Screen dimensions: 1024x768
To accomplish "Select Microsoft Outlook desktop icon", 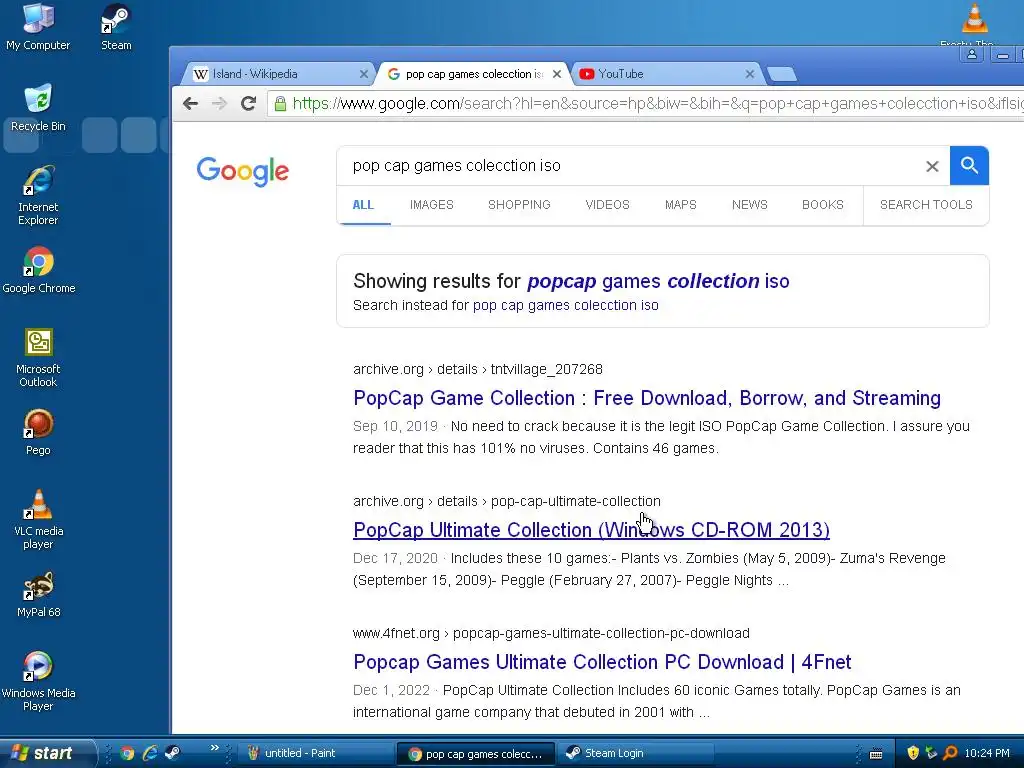I will (38, 357).
